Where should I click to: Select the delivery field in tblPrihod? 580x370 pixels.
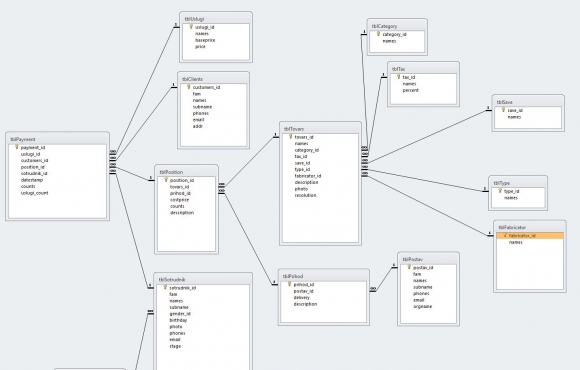click(301, 297)
